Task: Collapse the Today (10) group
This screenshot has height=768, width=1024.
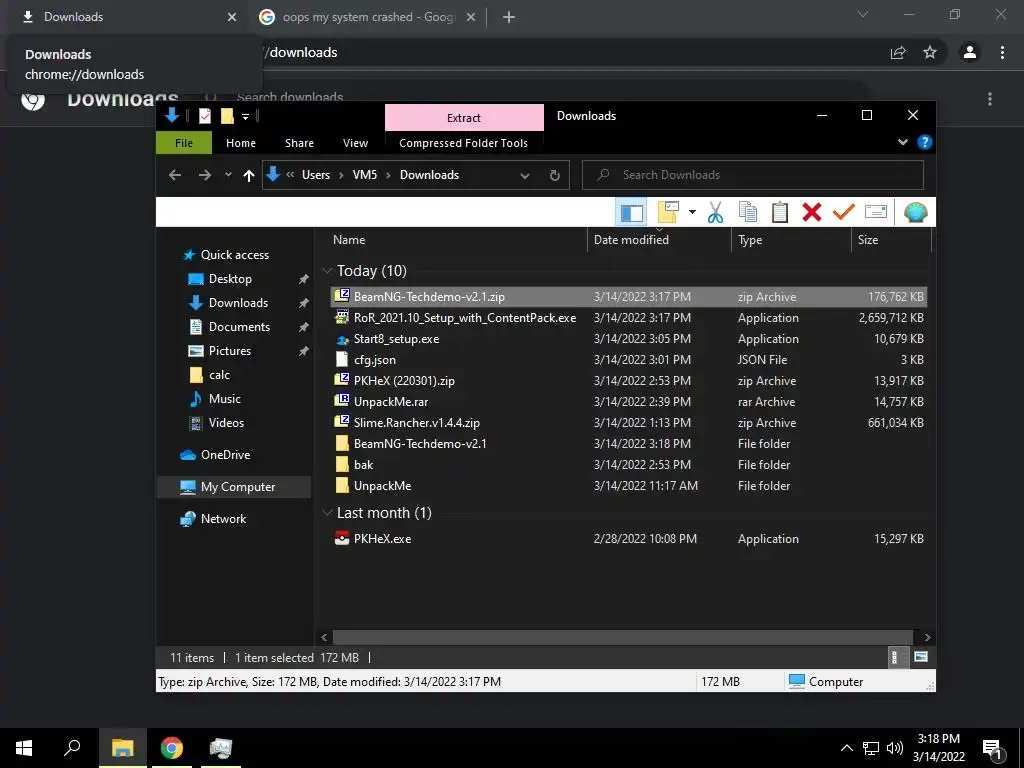Action: click(328, 271)
